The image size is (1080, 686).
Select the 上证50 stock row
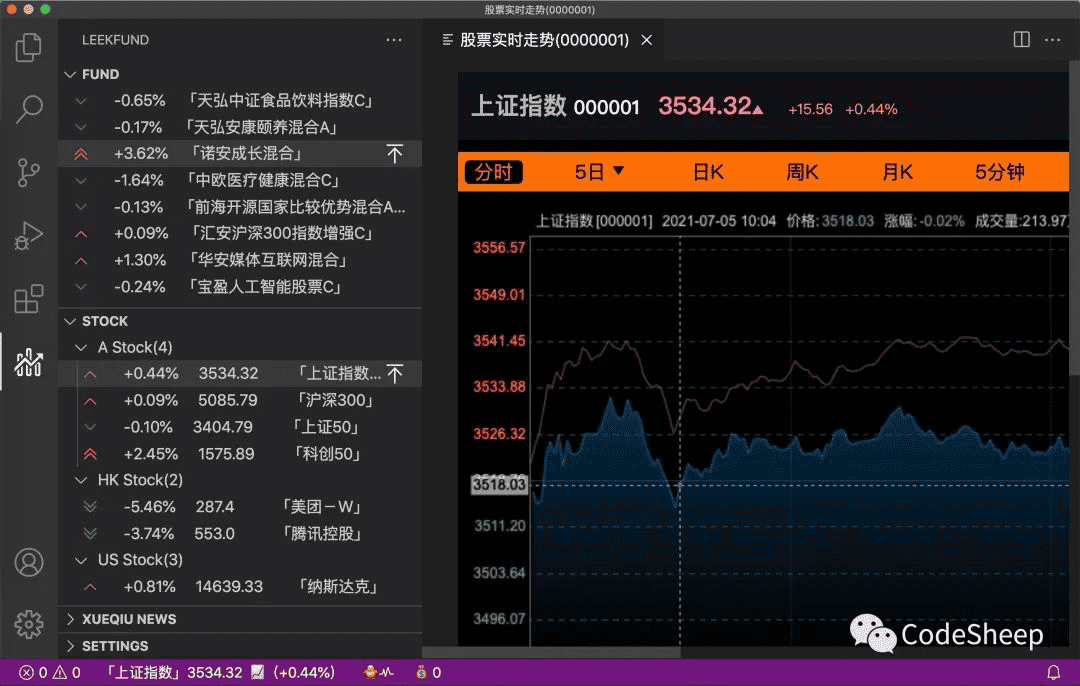point(240,427)
